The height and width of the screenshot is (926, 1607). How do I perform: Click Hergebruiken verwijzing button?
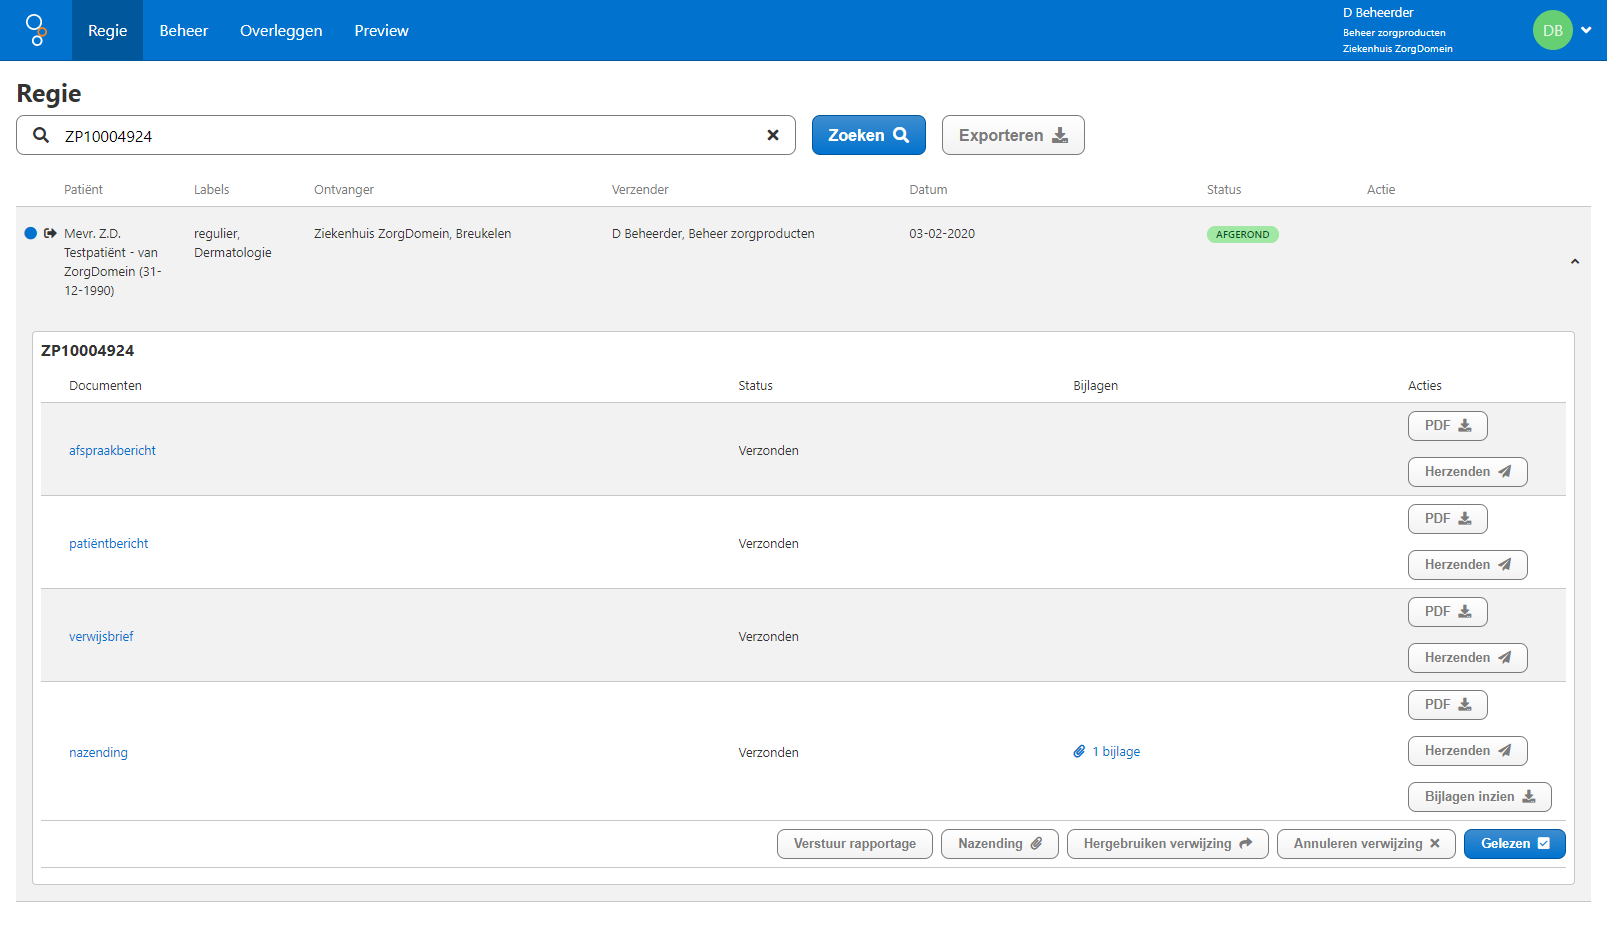(x=1167, y=844)
